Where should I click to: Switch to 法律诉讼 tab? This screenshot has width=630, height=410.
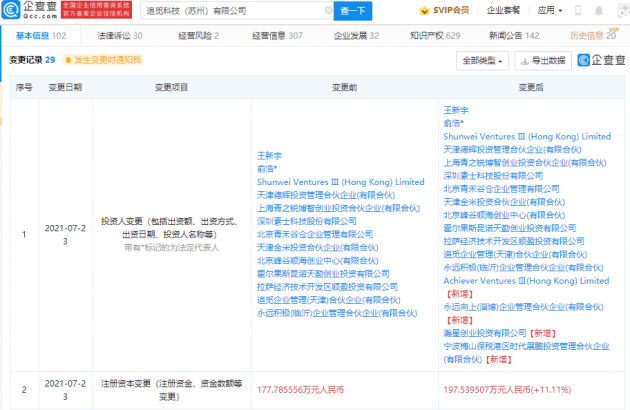pos(120,36)
